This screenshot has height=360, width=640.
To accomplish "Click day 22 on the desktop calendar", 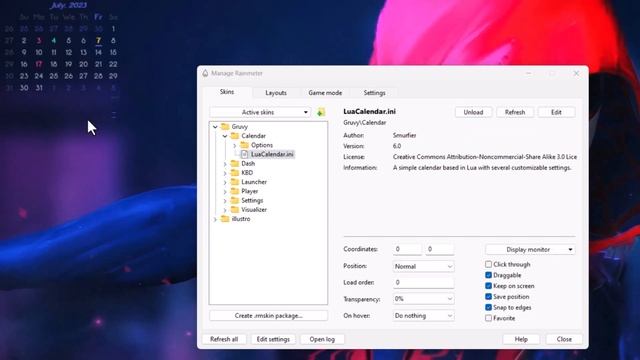I will pyautogui.click(x=113, y=64).
